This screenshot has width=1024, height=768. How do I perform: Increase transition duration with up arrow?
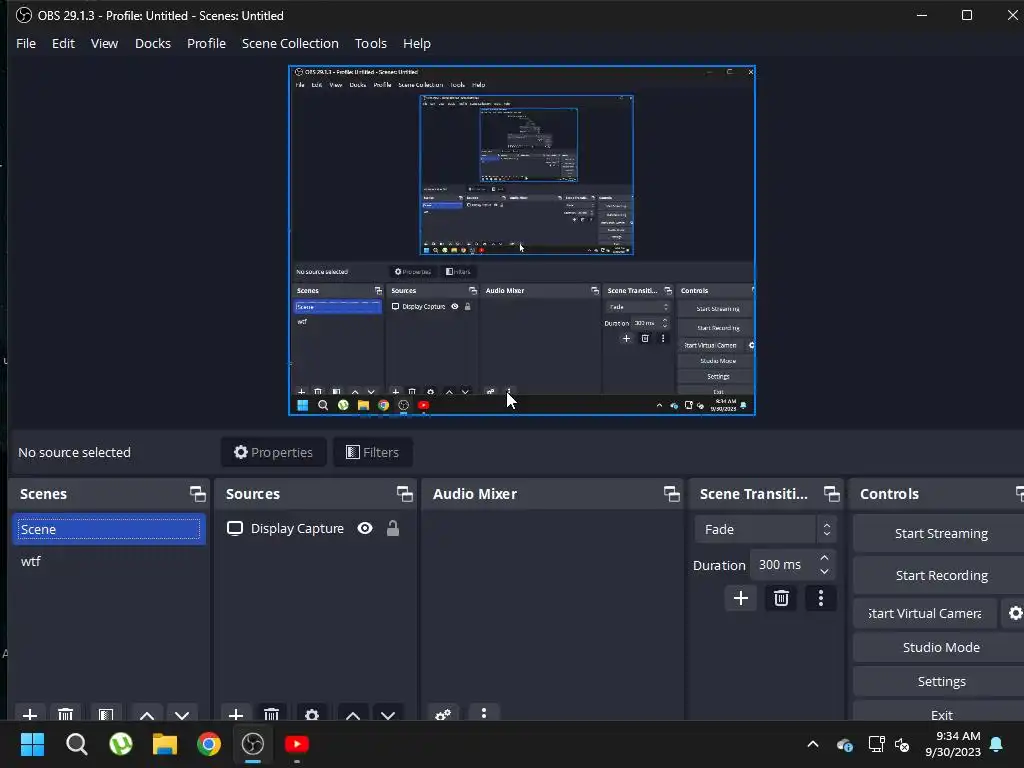tap(824, 558)
